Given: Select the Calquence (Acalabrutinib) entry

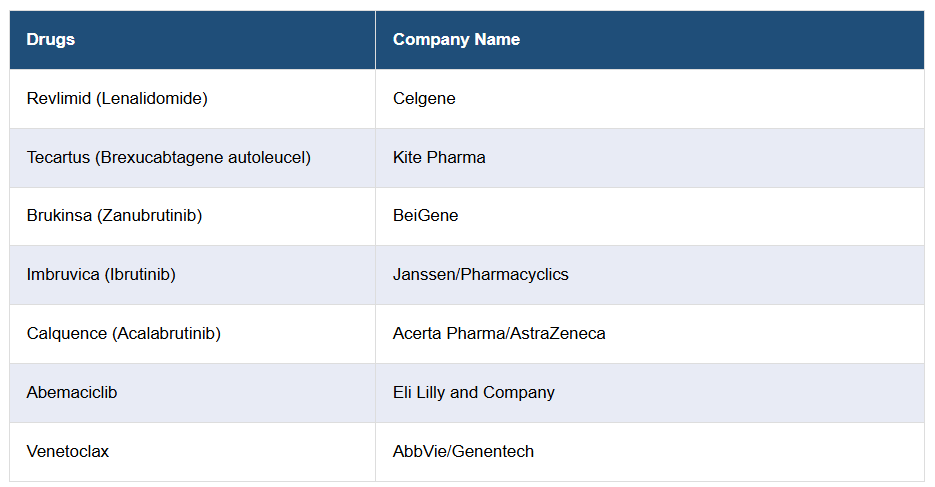Looking at the screenshot, I should (x=124, y=334).
